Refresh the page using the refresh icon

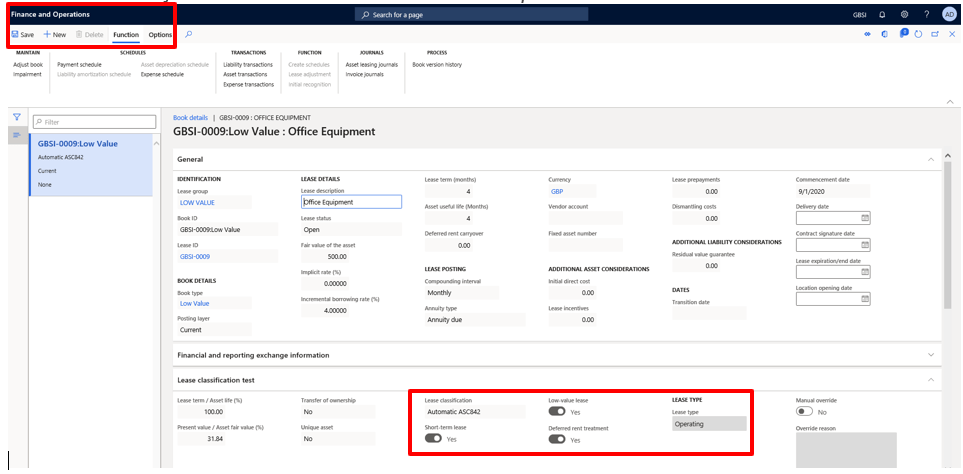coord(918,35)
